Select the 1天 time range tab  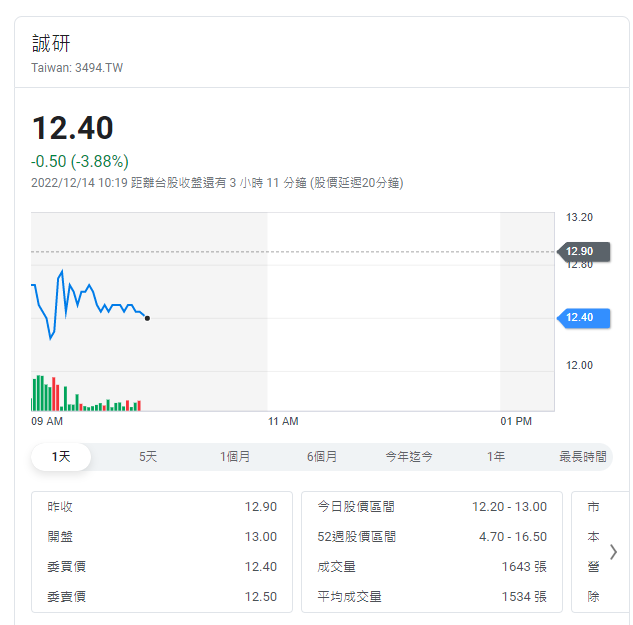tap(62, 457)
